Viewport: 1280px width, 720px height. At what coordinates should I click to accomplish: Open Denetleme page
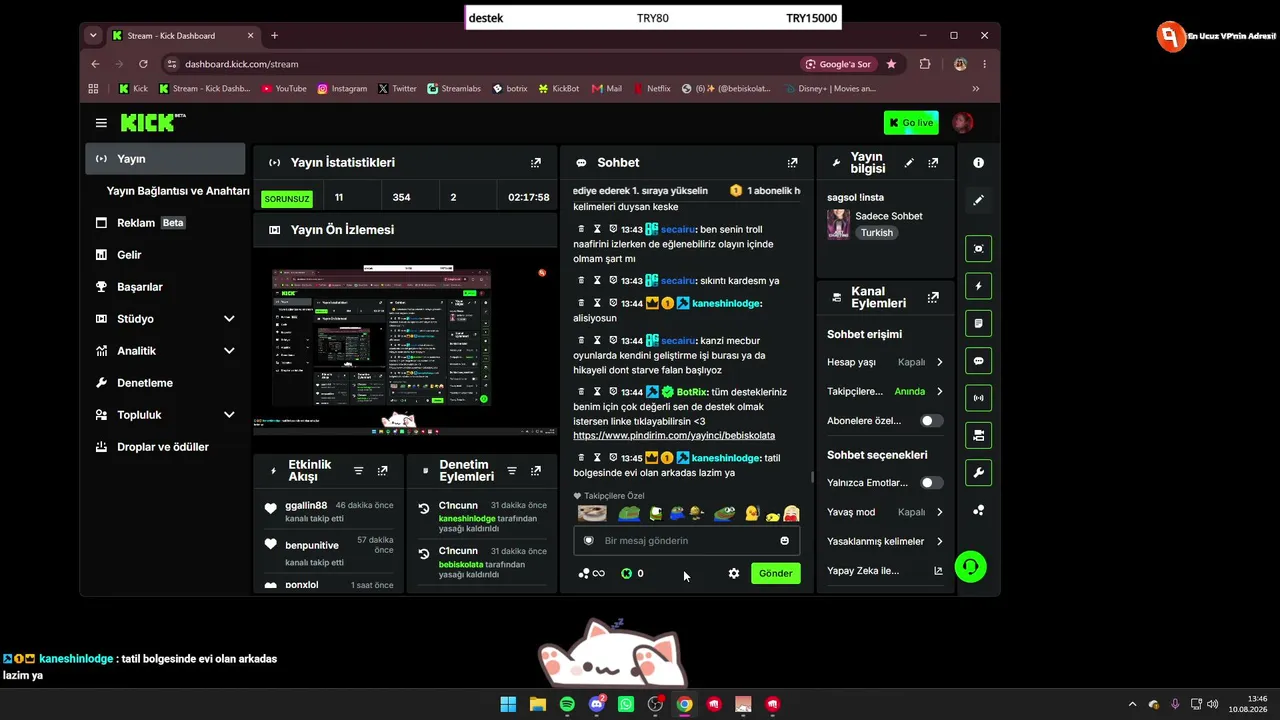[165, 383]
